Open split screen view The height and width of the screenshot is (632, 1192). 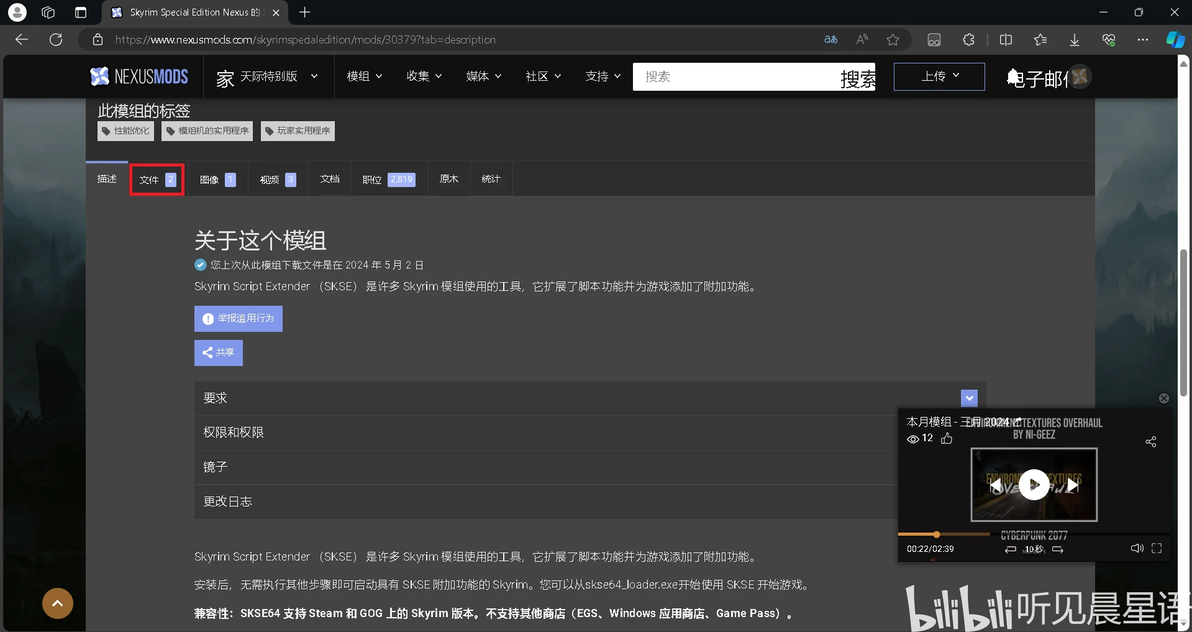1005,40
